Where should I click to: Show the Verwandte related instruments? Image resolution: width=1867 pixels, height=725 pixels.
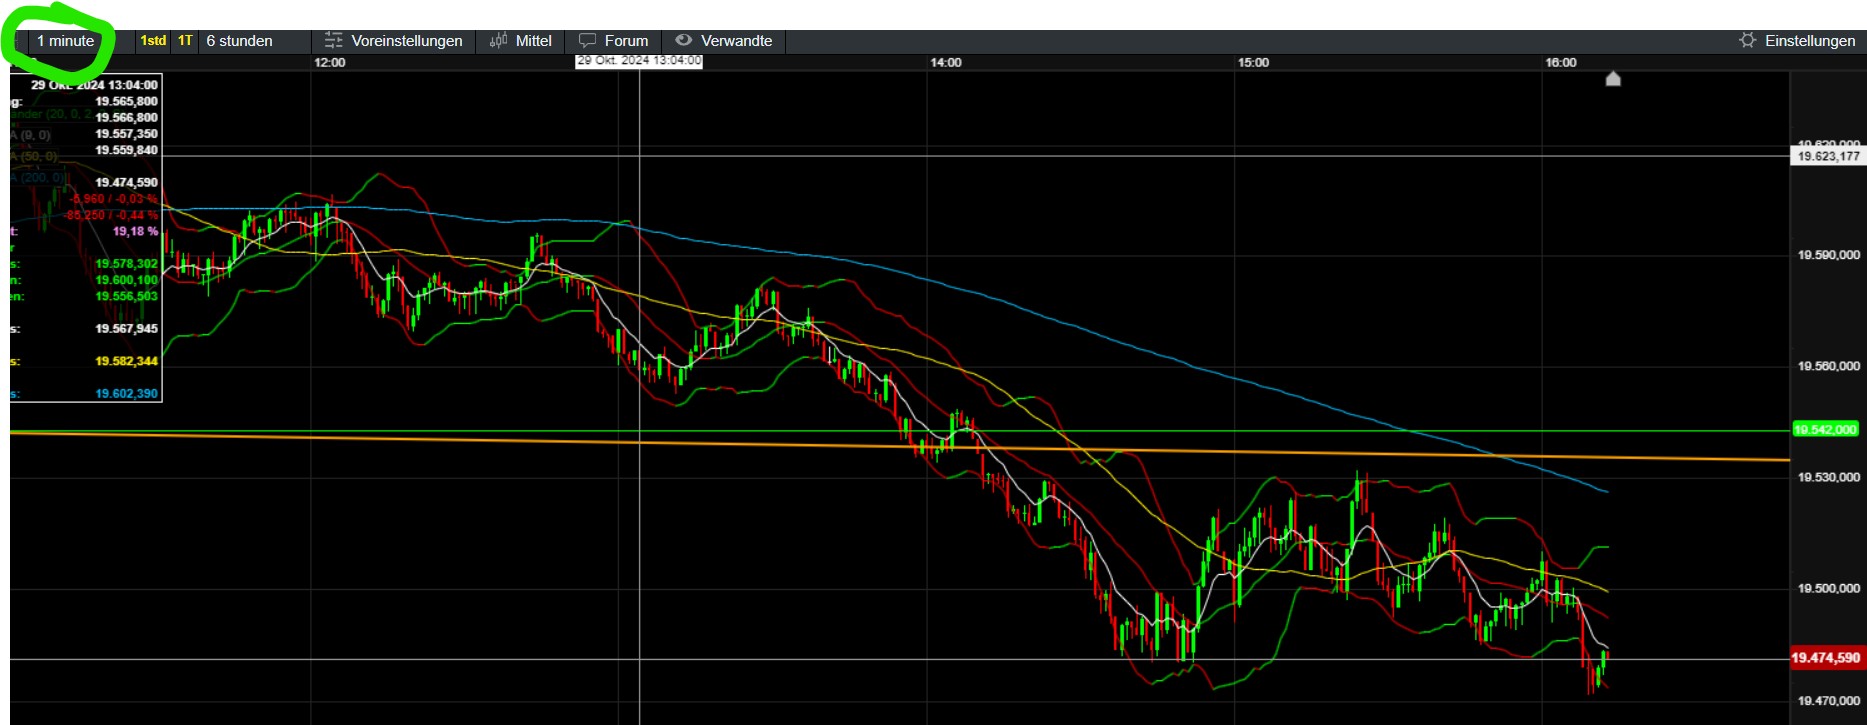tap(724, 41)
